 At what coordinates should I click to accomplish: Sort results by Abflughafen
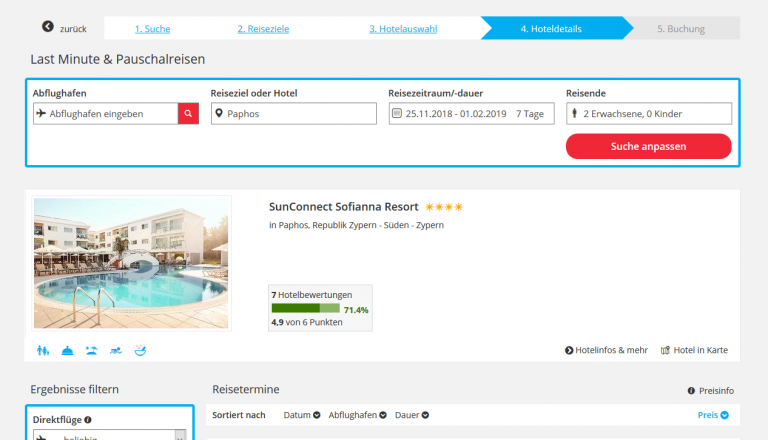coord(358,415)
